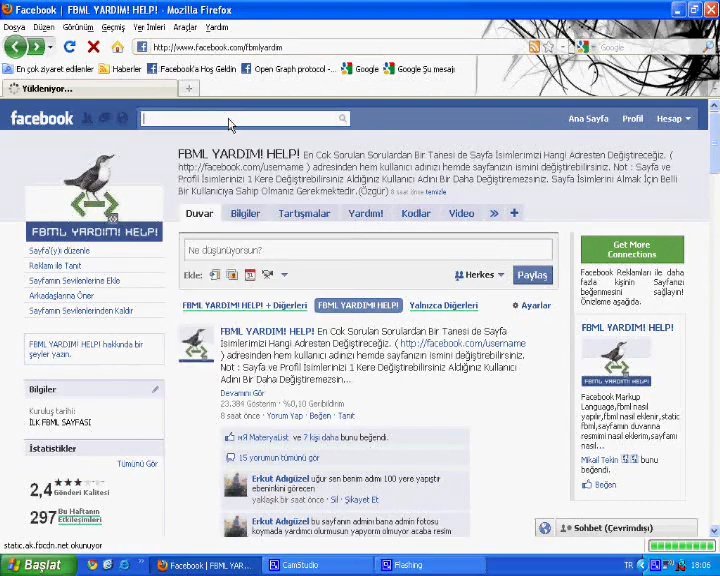The width and height of the screenshot is (720, 576).
Task: Open the Araçlar menu
Action: pyautogui.click(x=185, y=27)
